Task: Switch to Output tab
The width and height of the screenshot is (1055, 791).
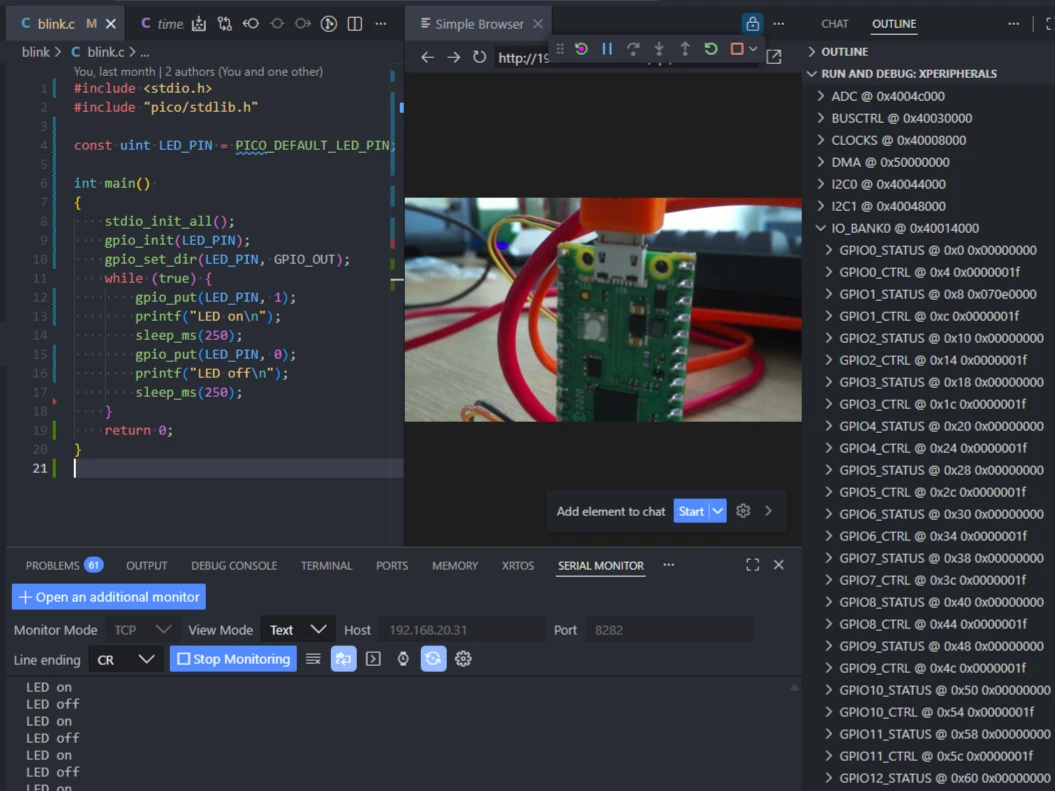Action: [147, 566]
